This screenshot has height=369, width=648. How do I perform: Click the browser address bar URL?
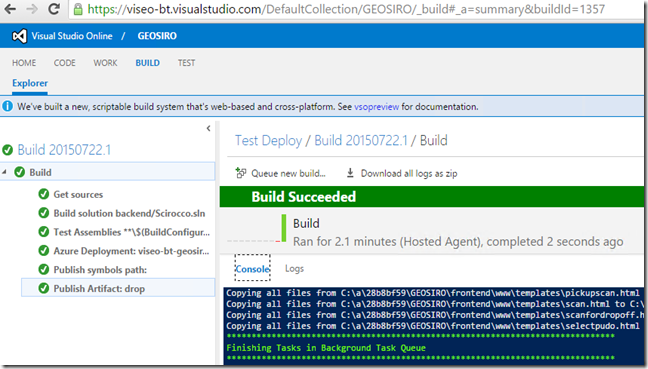(346, 9)
